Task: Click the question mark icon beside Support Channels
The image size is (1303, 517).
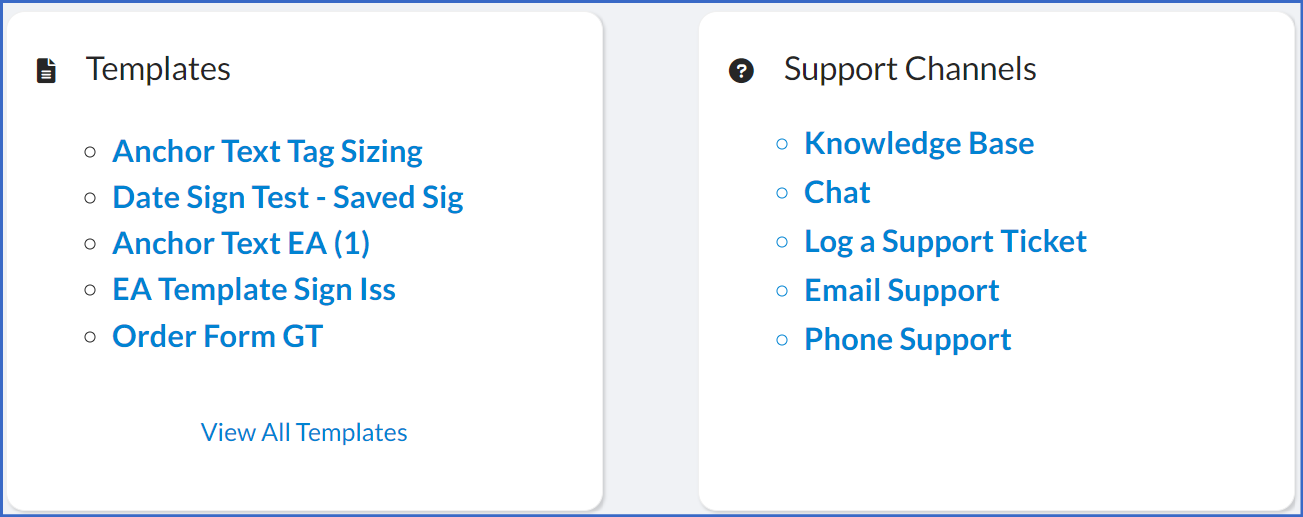Action: [741, 71]
